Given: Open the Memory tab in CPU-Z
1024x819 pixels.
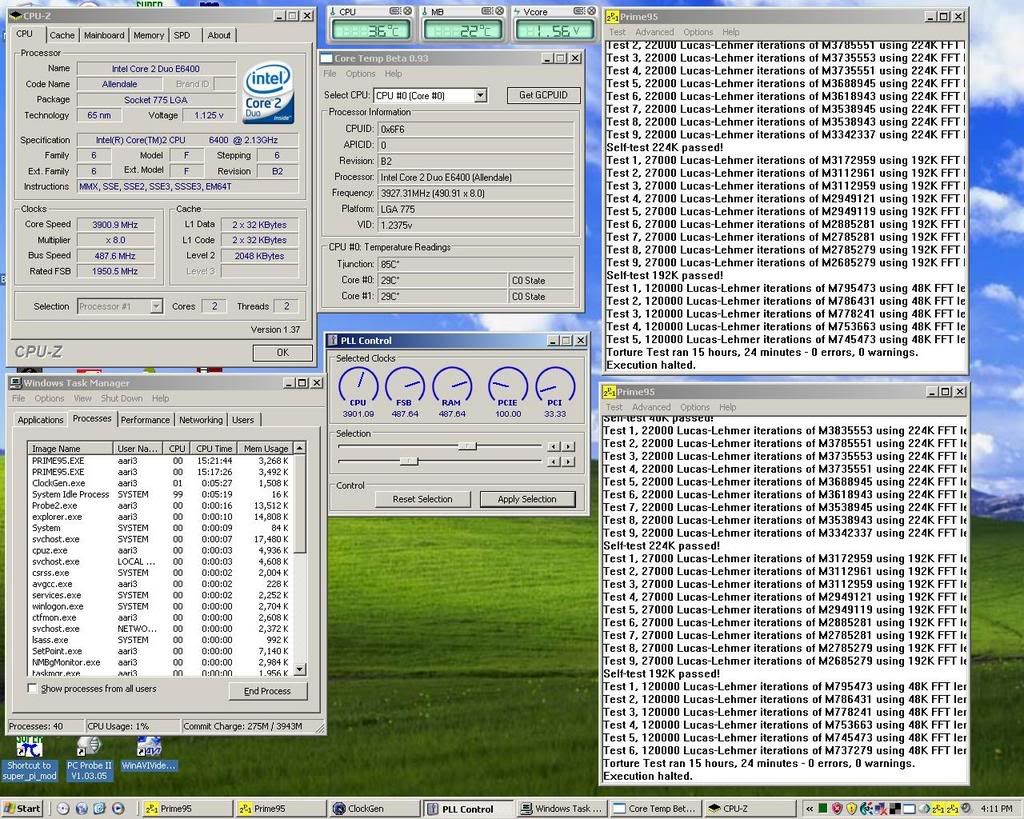Looking at the screenshot, I should 148,35.
